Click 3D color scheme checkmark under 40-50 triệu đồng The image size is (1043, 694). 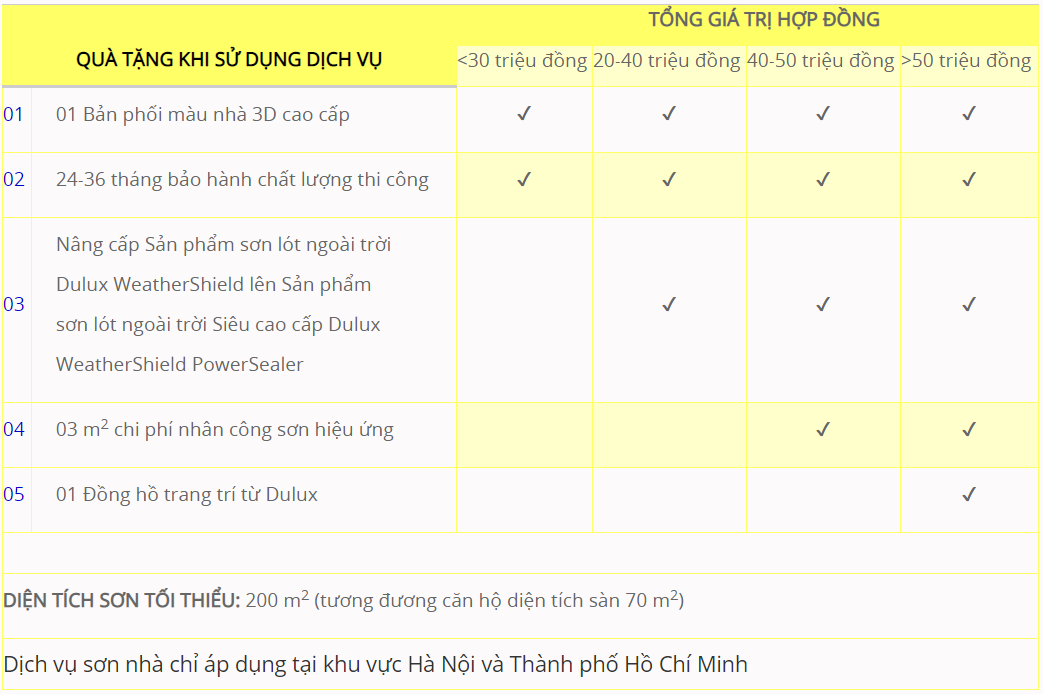pyautogui.click(x=822, y=114)
